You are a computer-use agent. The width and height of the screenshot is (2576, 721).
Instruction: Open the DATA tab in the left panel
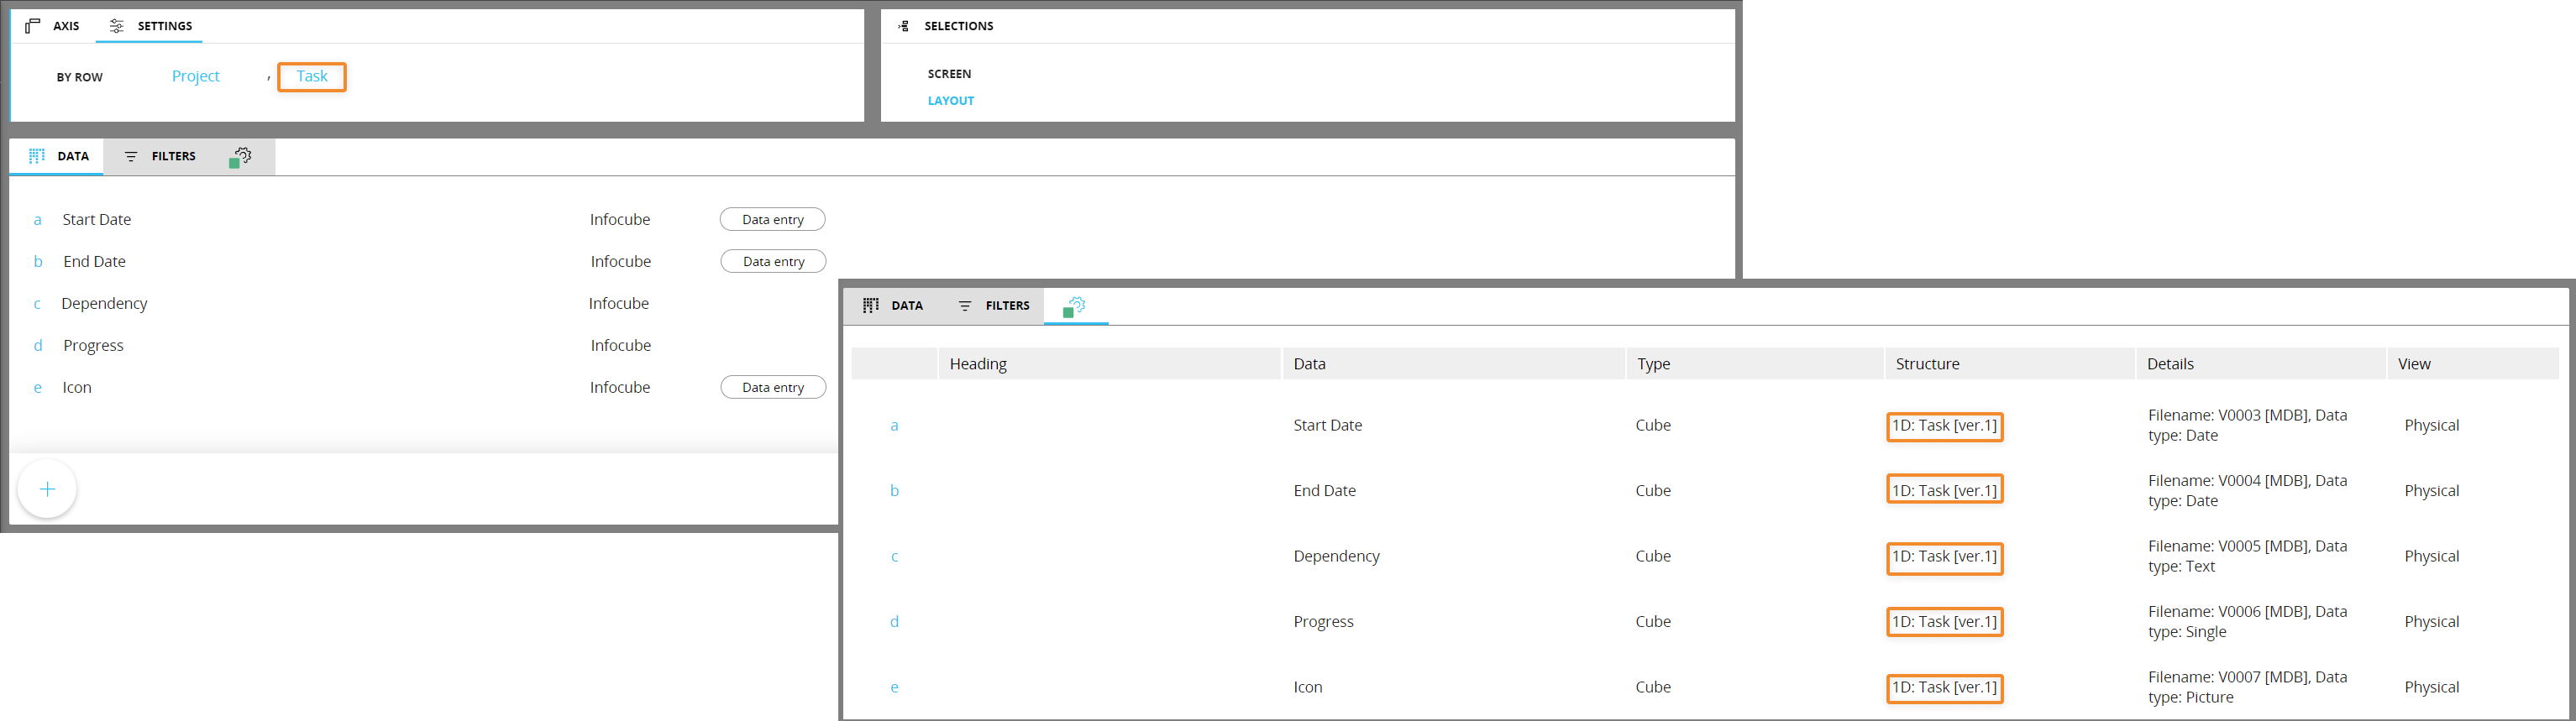(x=58, y=156)
